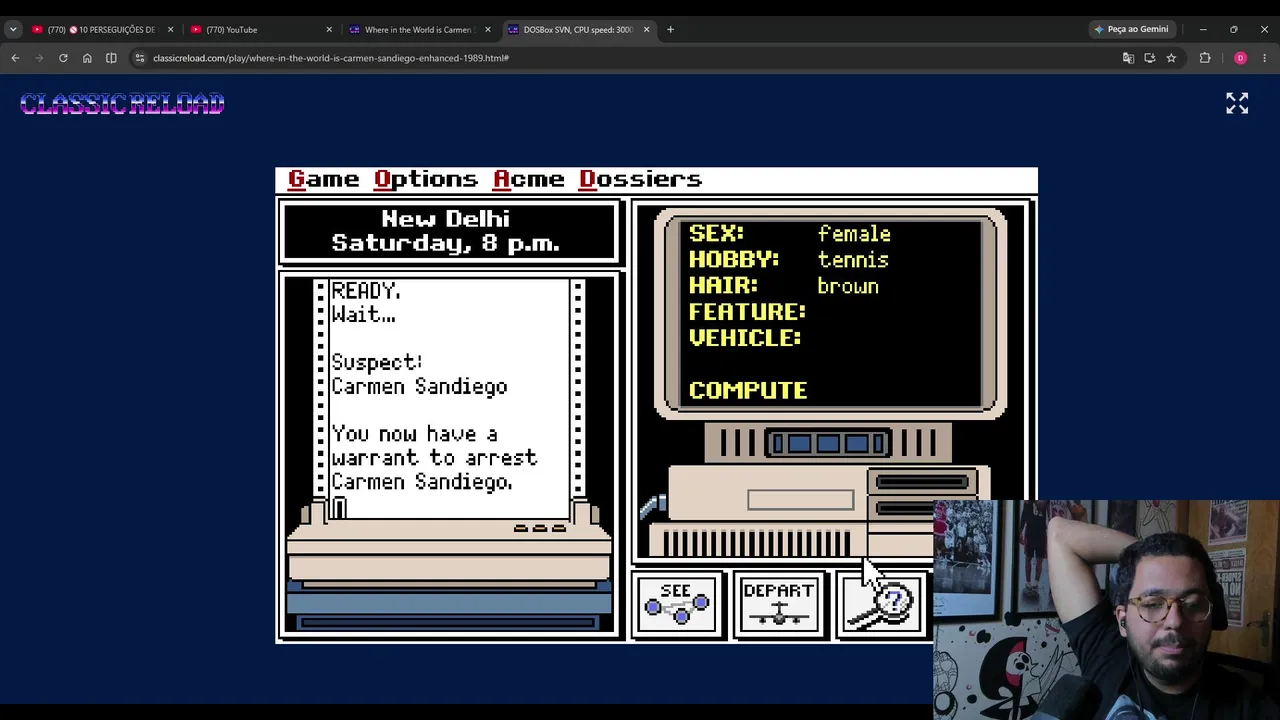This screenshot has height=720, width=1280.
Task: Click the magnifying glass investigate button
Action: 882,604
